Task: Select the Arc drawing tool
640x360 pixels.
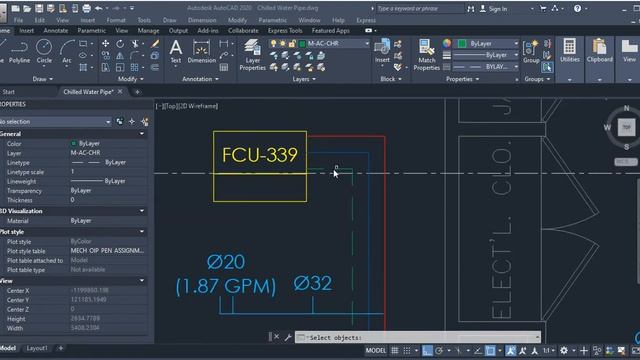Action: [67, 51]
